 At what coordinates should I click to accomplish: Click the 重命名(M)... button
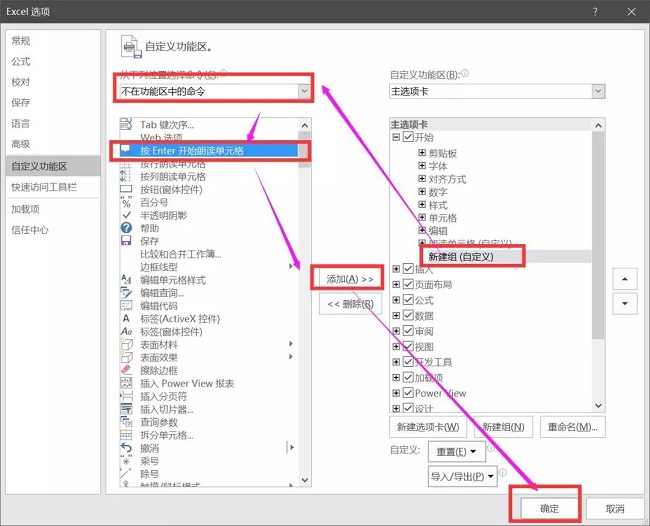click(x=572, y=427)
